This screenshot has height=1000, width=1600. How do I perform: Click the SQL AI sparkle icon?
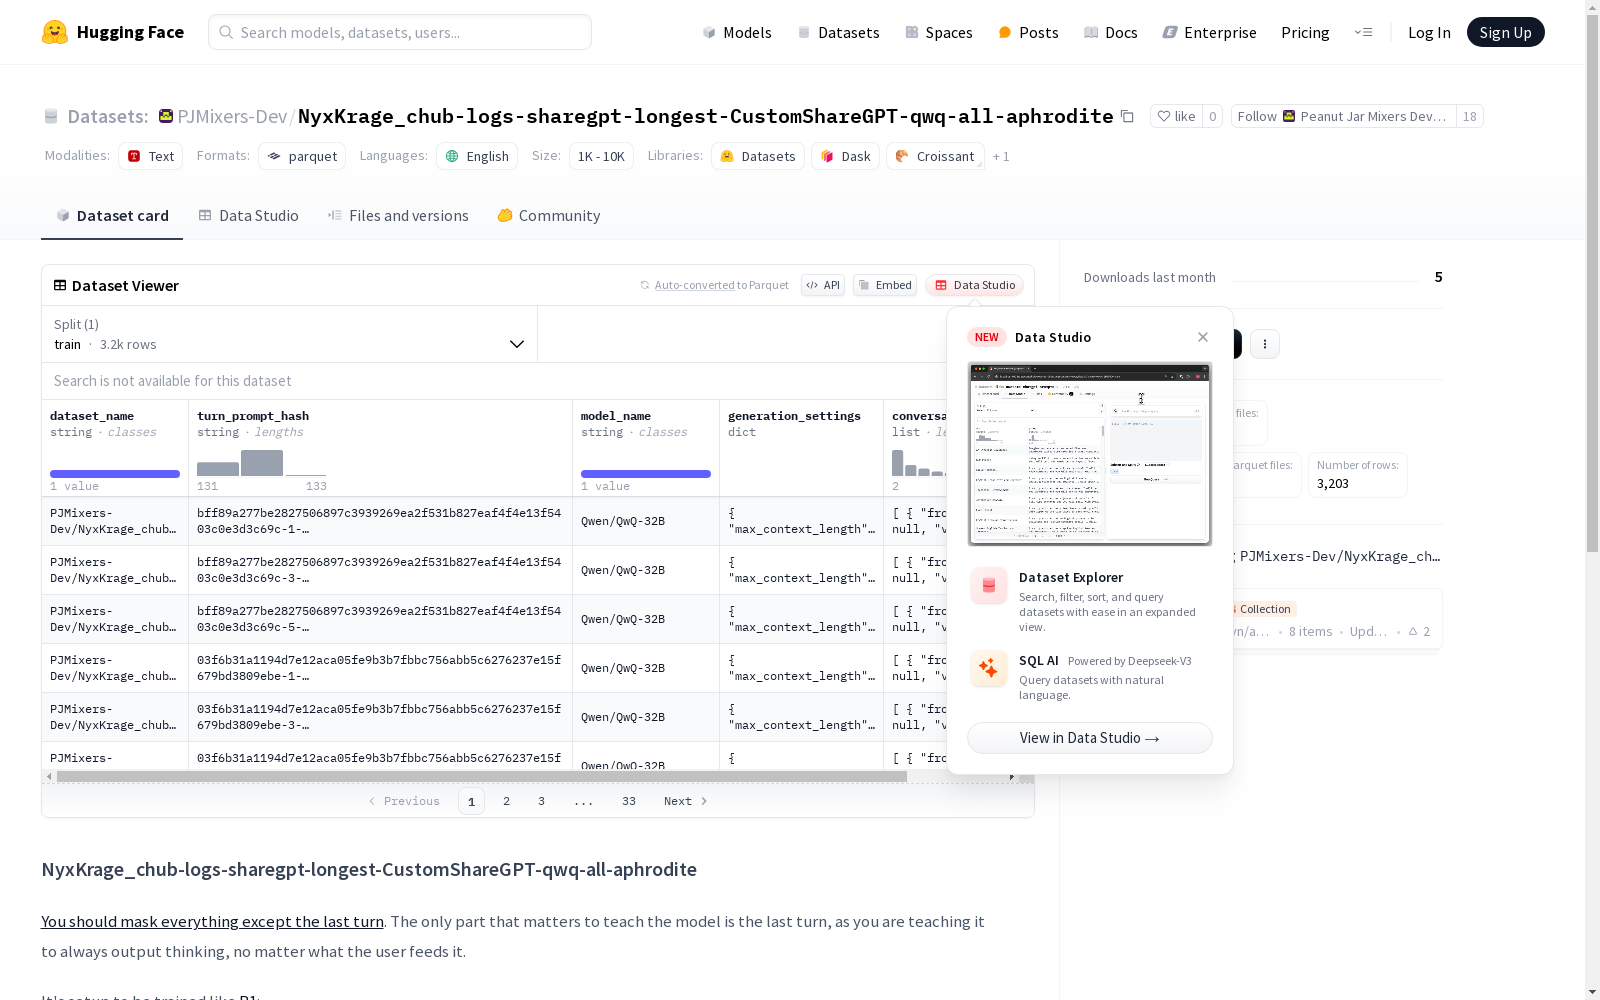coord(989,668)
